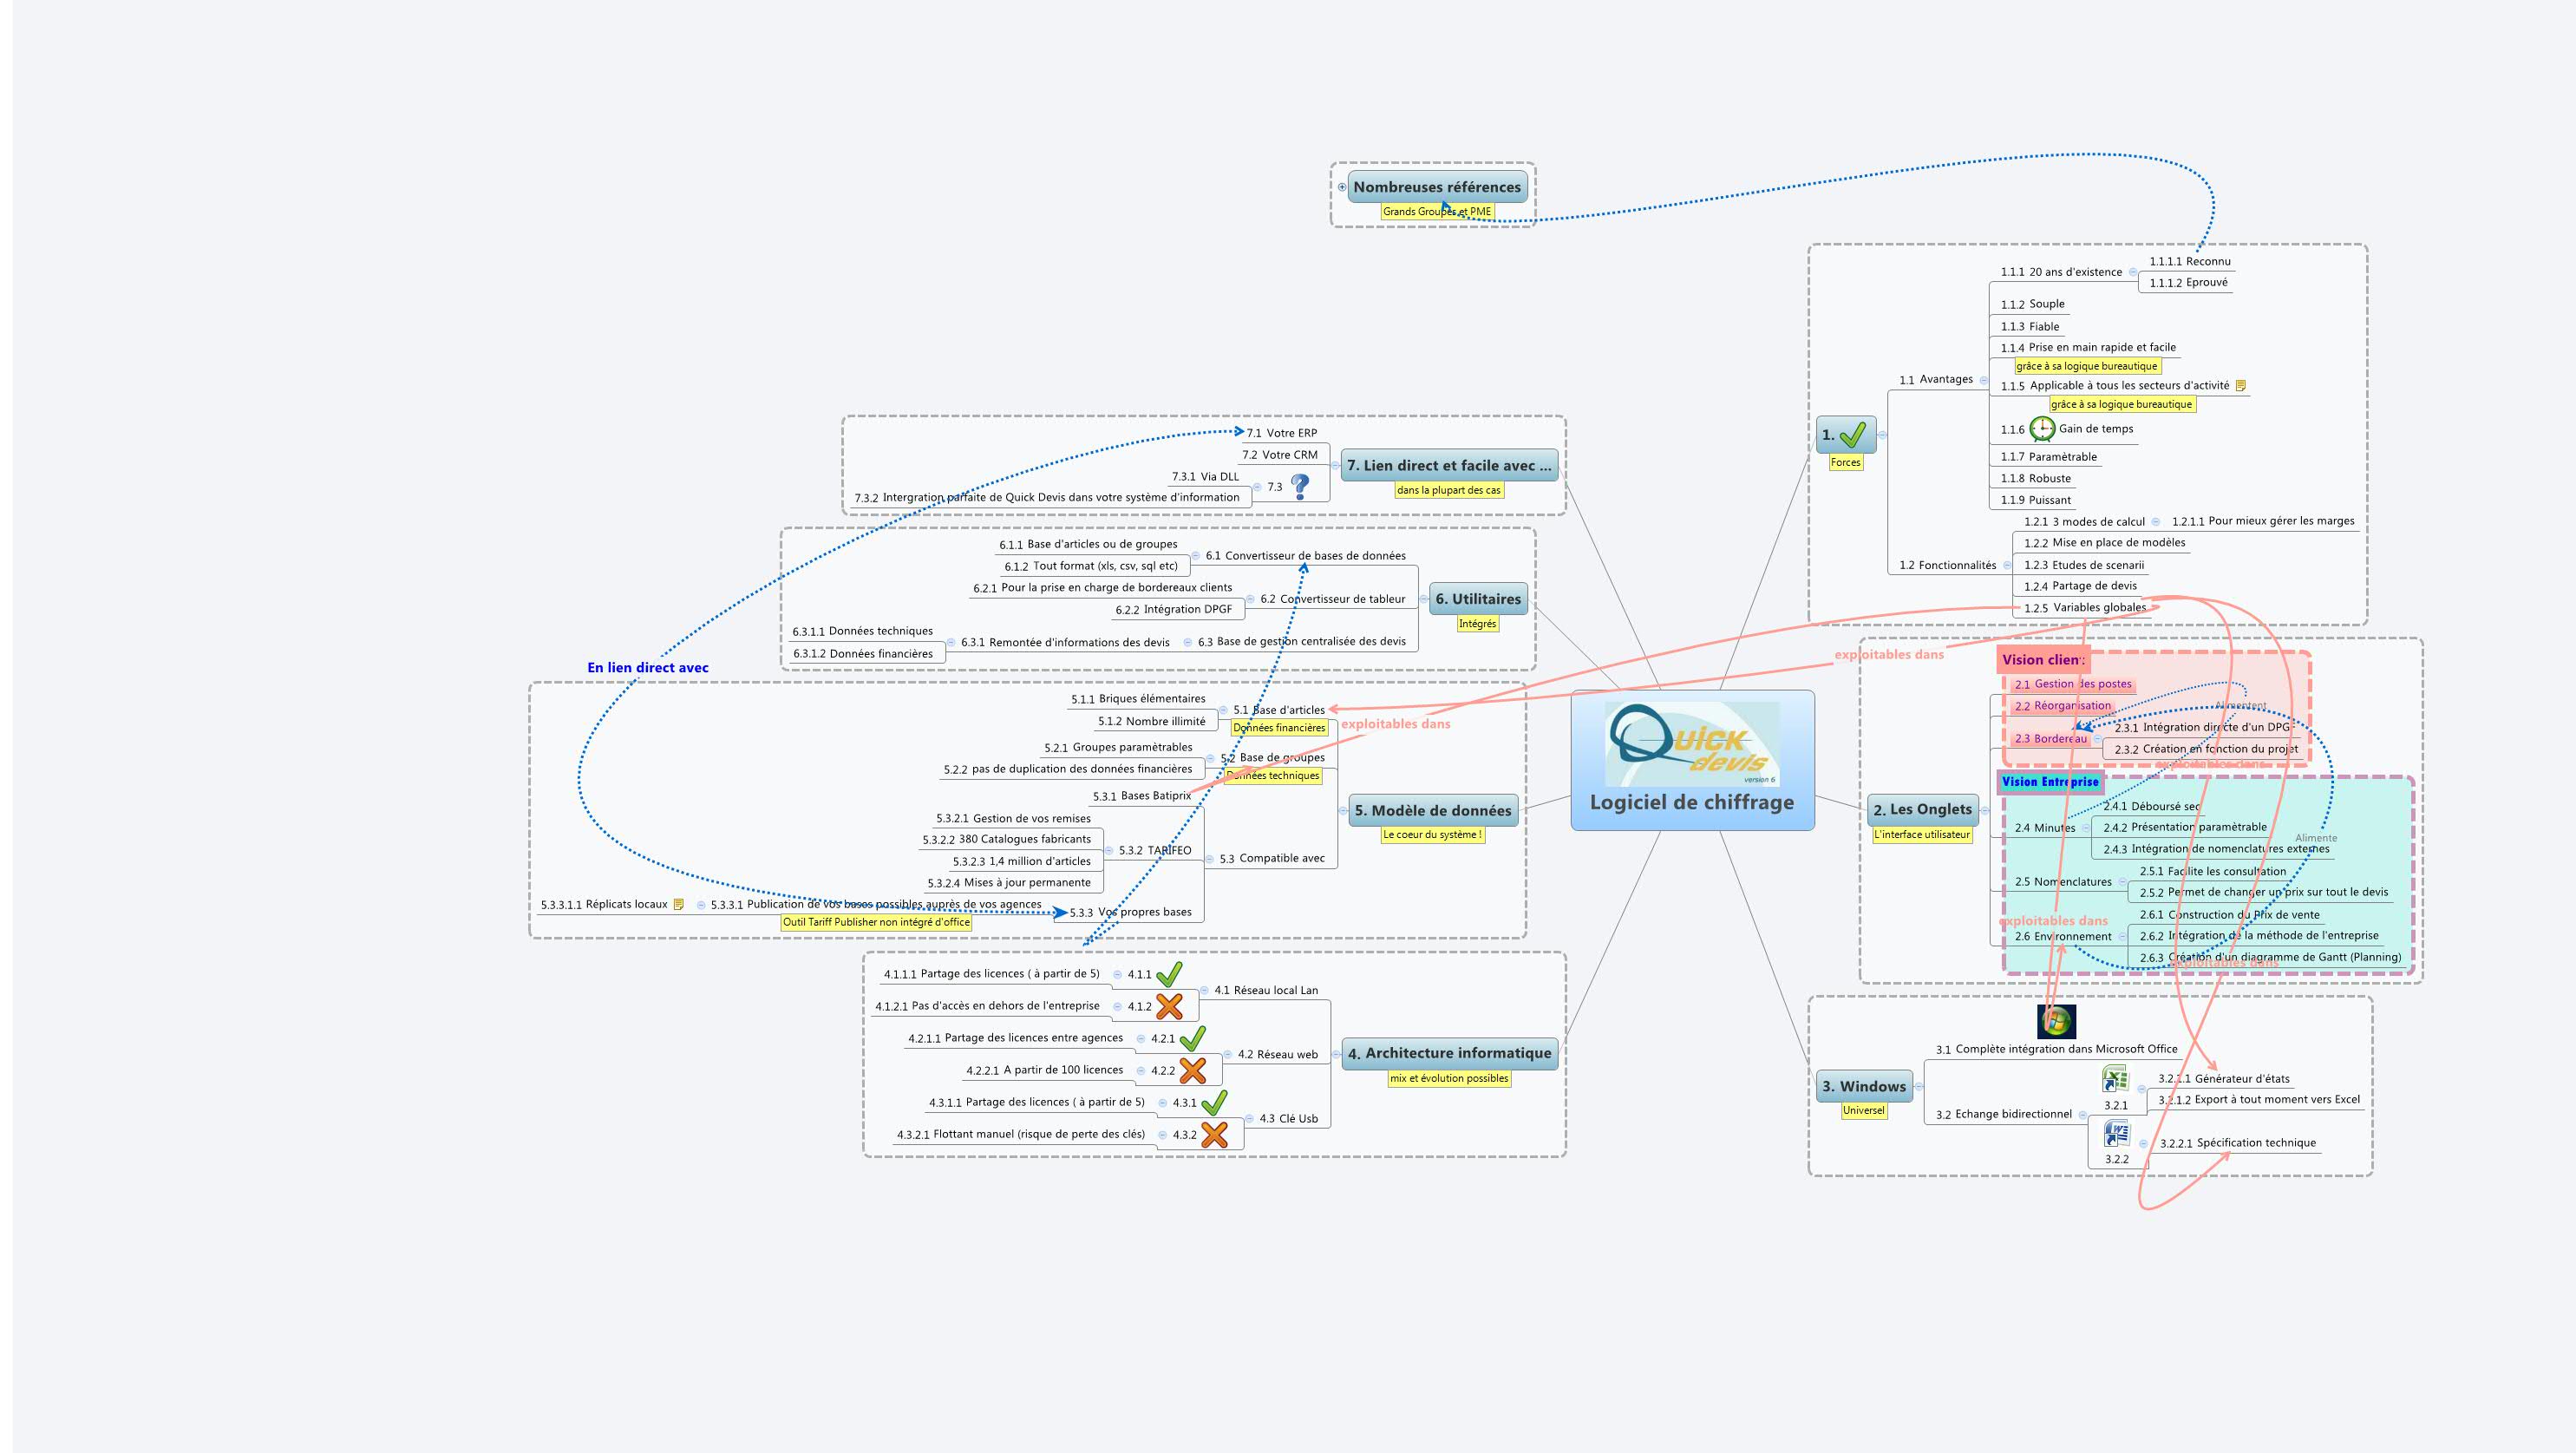Collapse 5.3 Compatible avec branch
Screen dimensions: 2576x1453
point(1210,858)
